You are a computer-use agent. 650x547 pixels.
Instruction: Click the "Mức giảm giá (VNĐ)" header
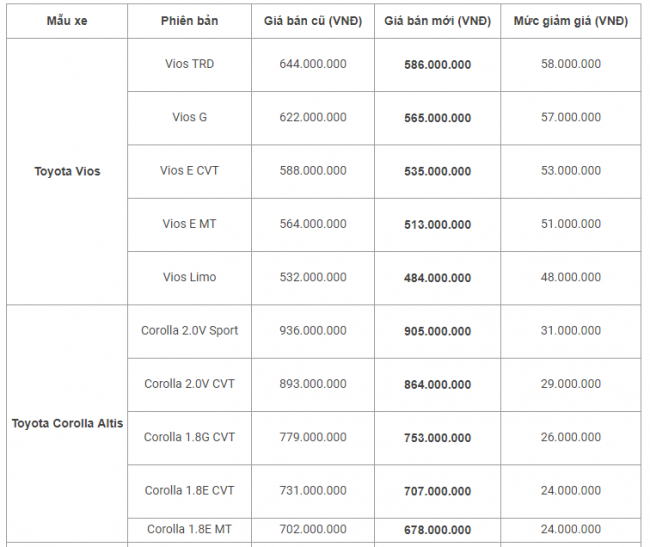pos(570,21)
